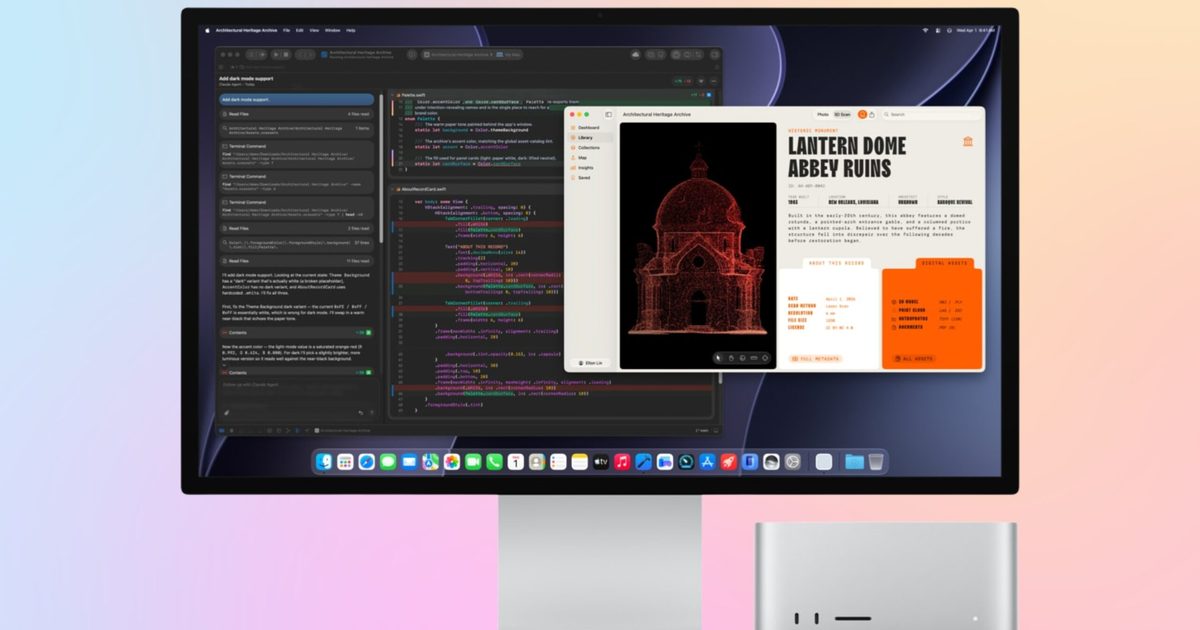Click the Full Metadata button
The height and width of the screenshot is (630, 1200).
815,358
